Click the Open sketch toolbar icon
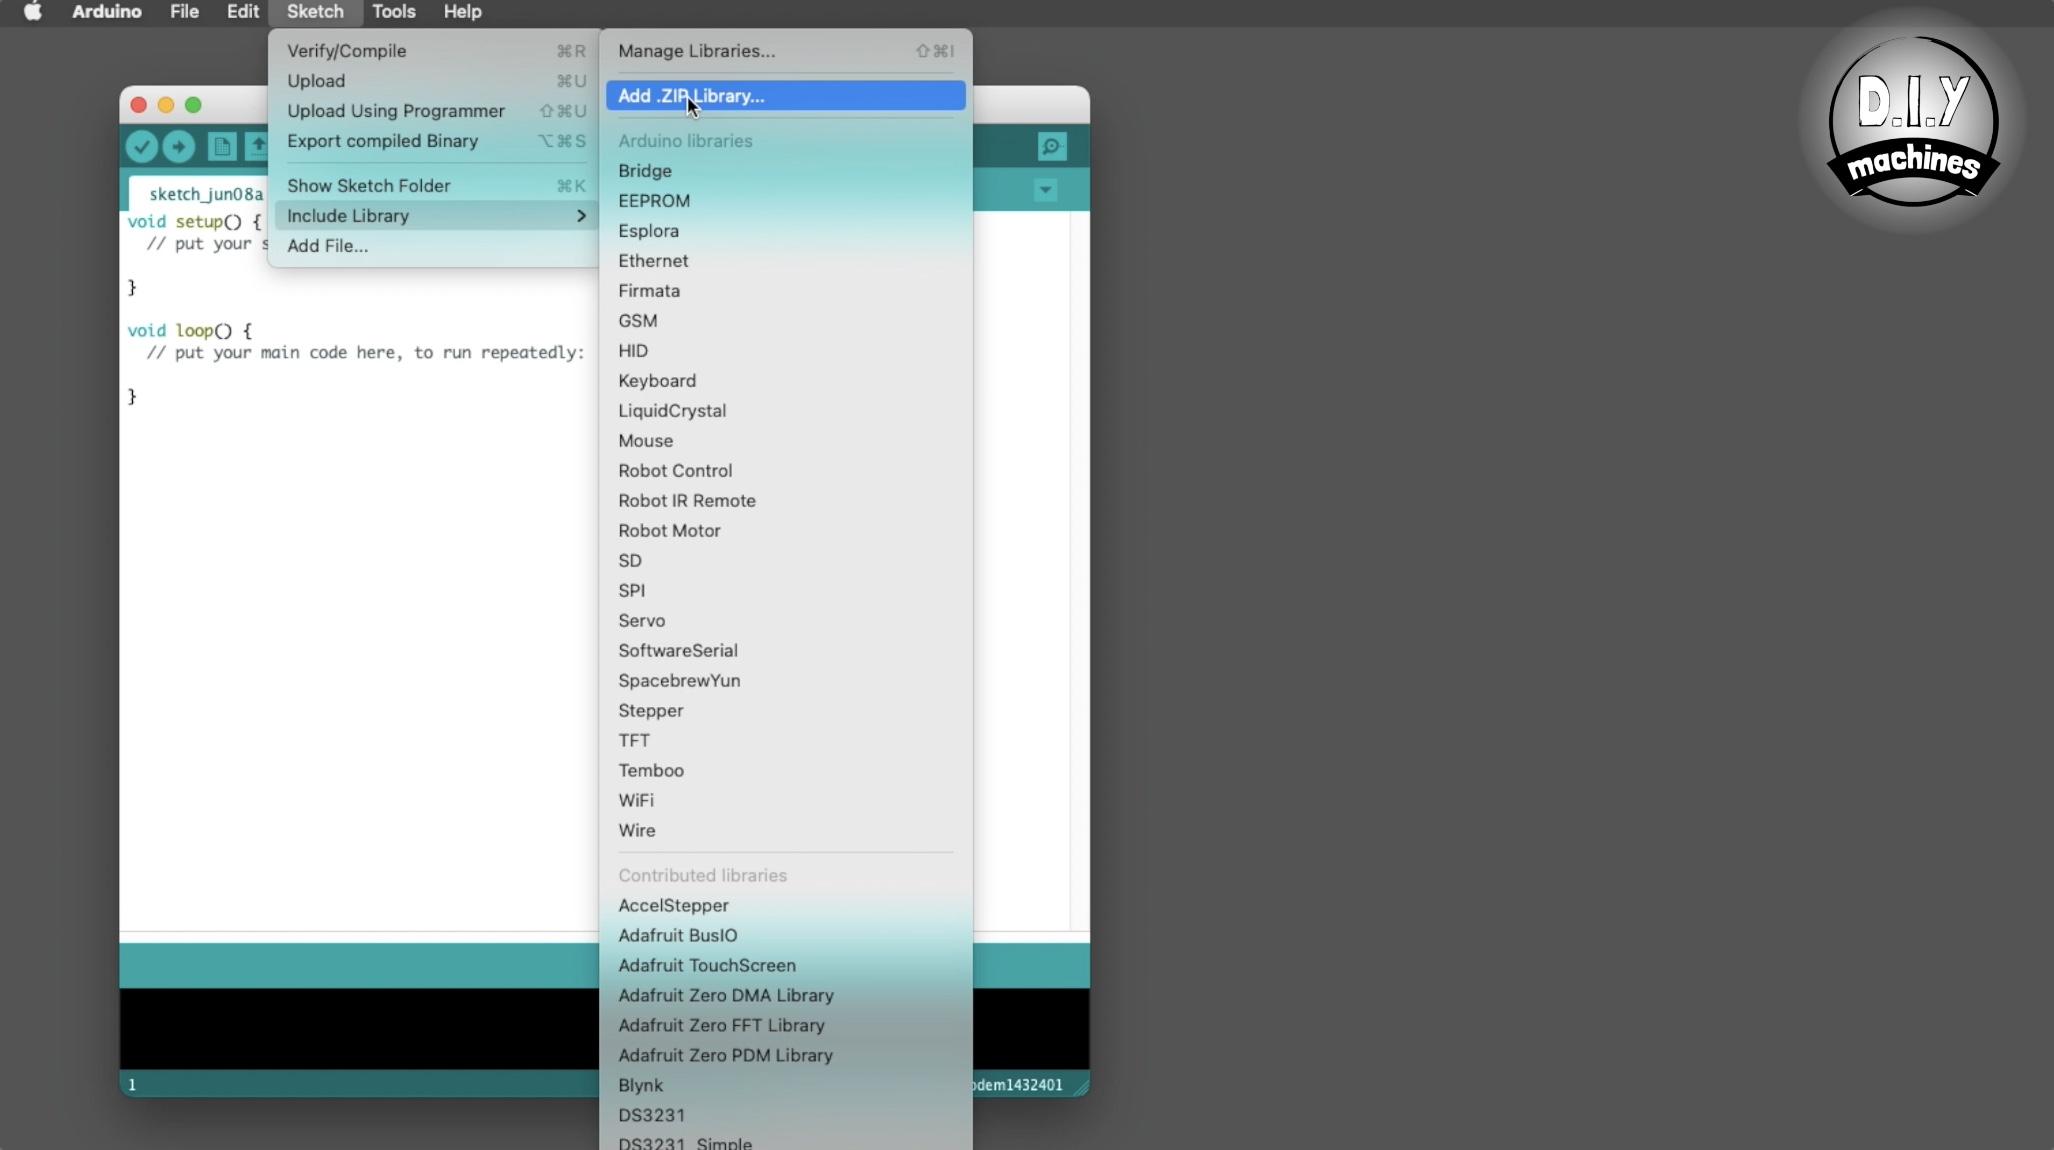This screenshot has height=1150, width=2054. click(x=257, y=147)
